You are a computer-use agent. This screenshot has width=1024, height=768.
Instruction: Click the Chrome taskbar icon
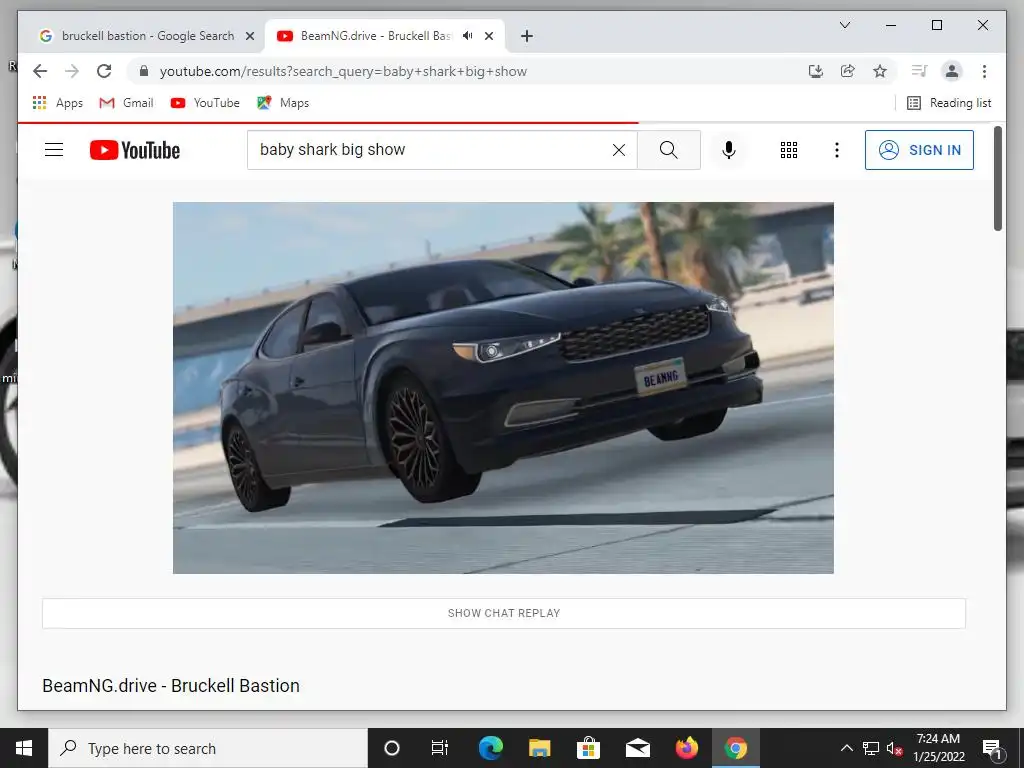(x=735, y=748)
